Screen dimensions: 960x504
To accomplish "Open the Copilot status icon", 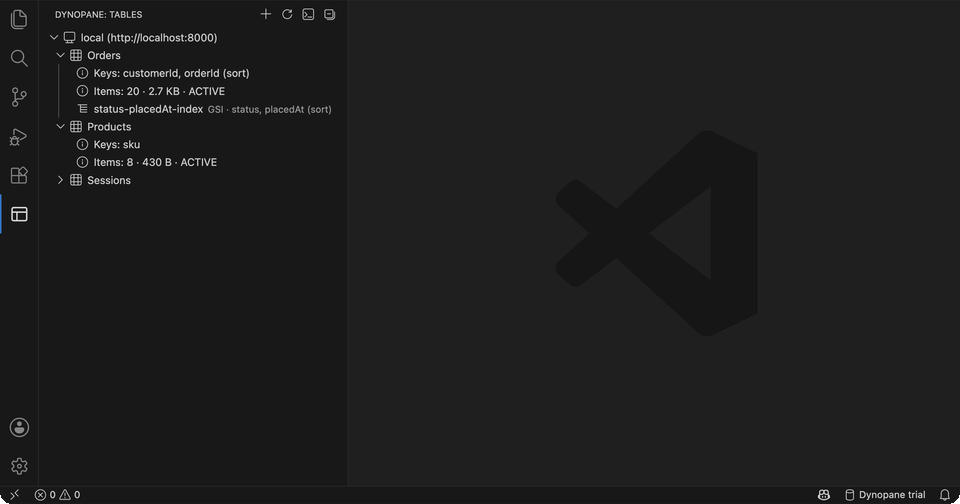I will (824, 495).
